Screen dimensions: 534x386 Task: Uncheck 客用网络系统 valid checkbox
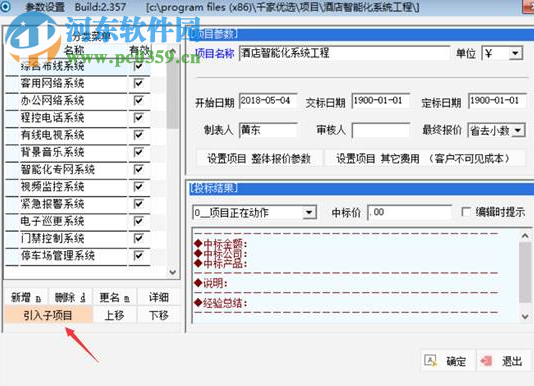click(x=138, y=83)
